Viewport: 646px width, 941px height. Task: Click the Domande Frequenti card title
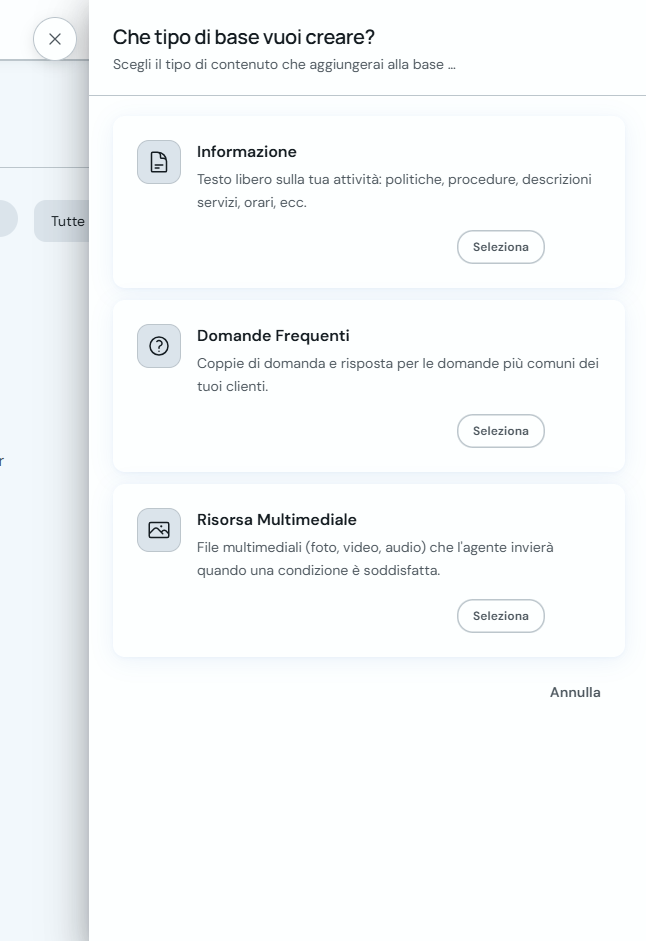click(x=273, y=335)
